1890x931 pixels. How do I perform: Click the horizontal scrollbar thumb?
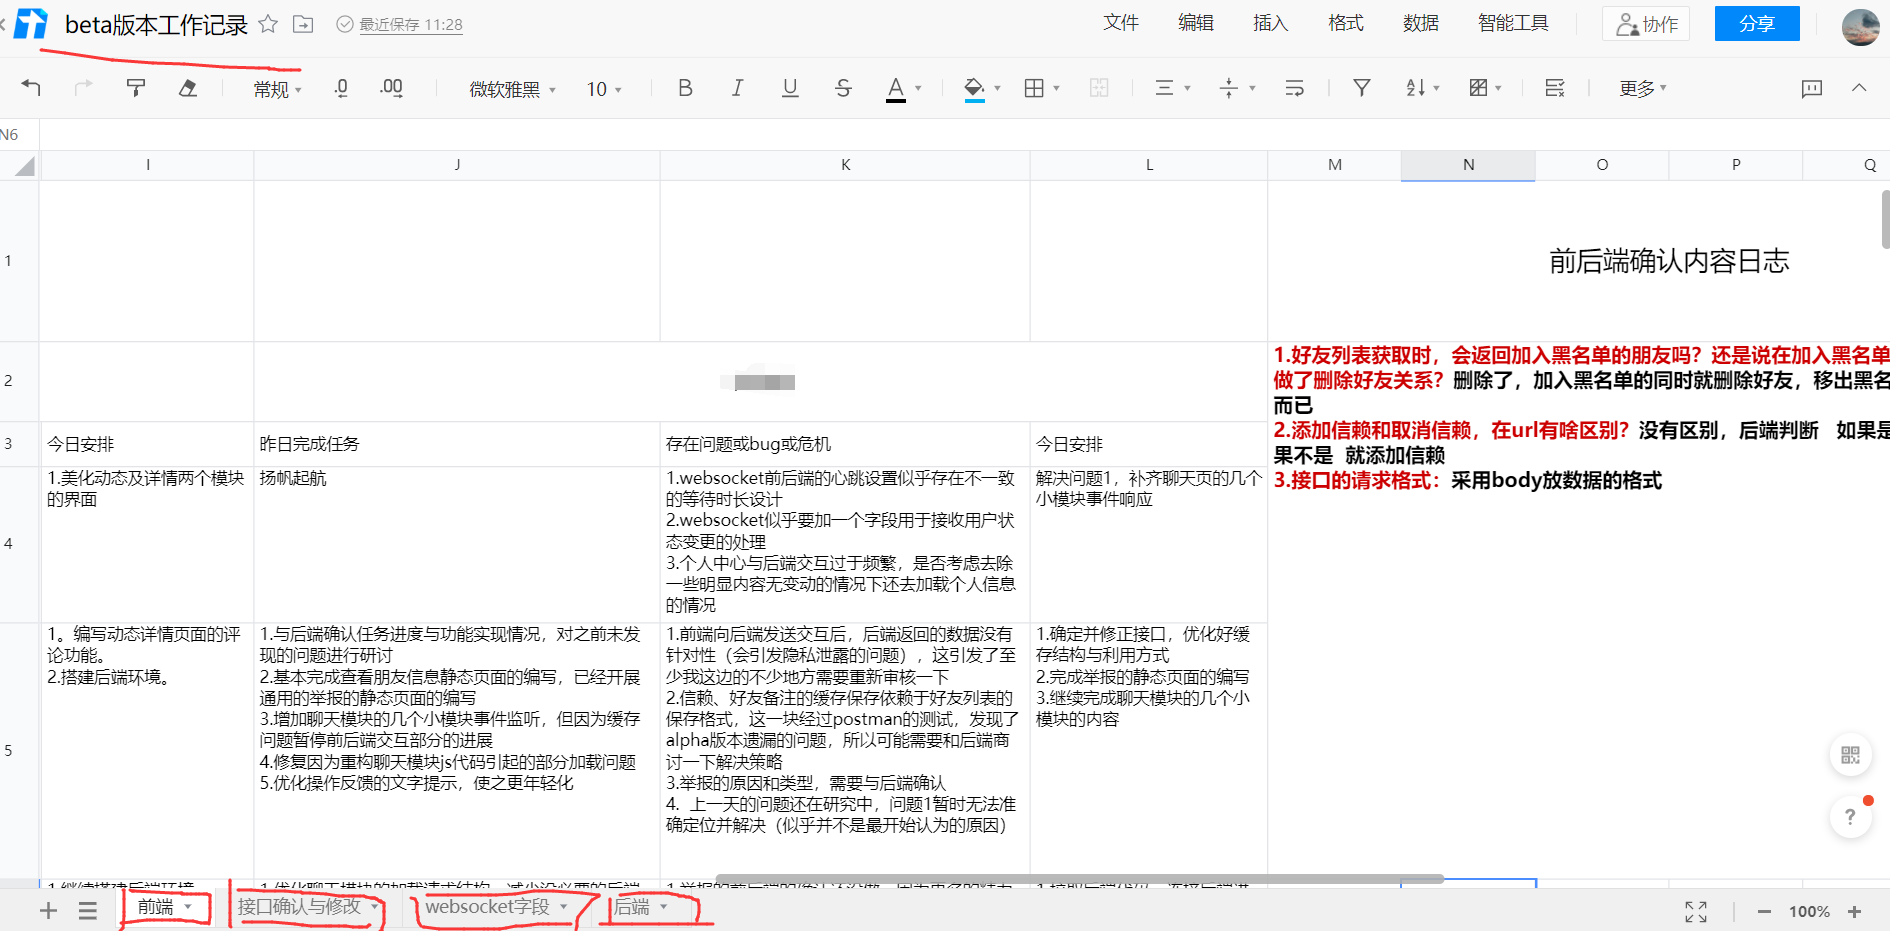click(1080, 879)
